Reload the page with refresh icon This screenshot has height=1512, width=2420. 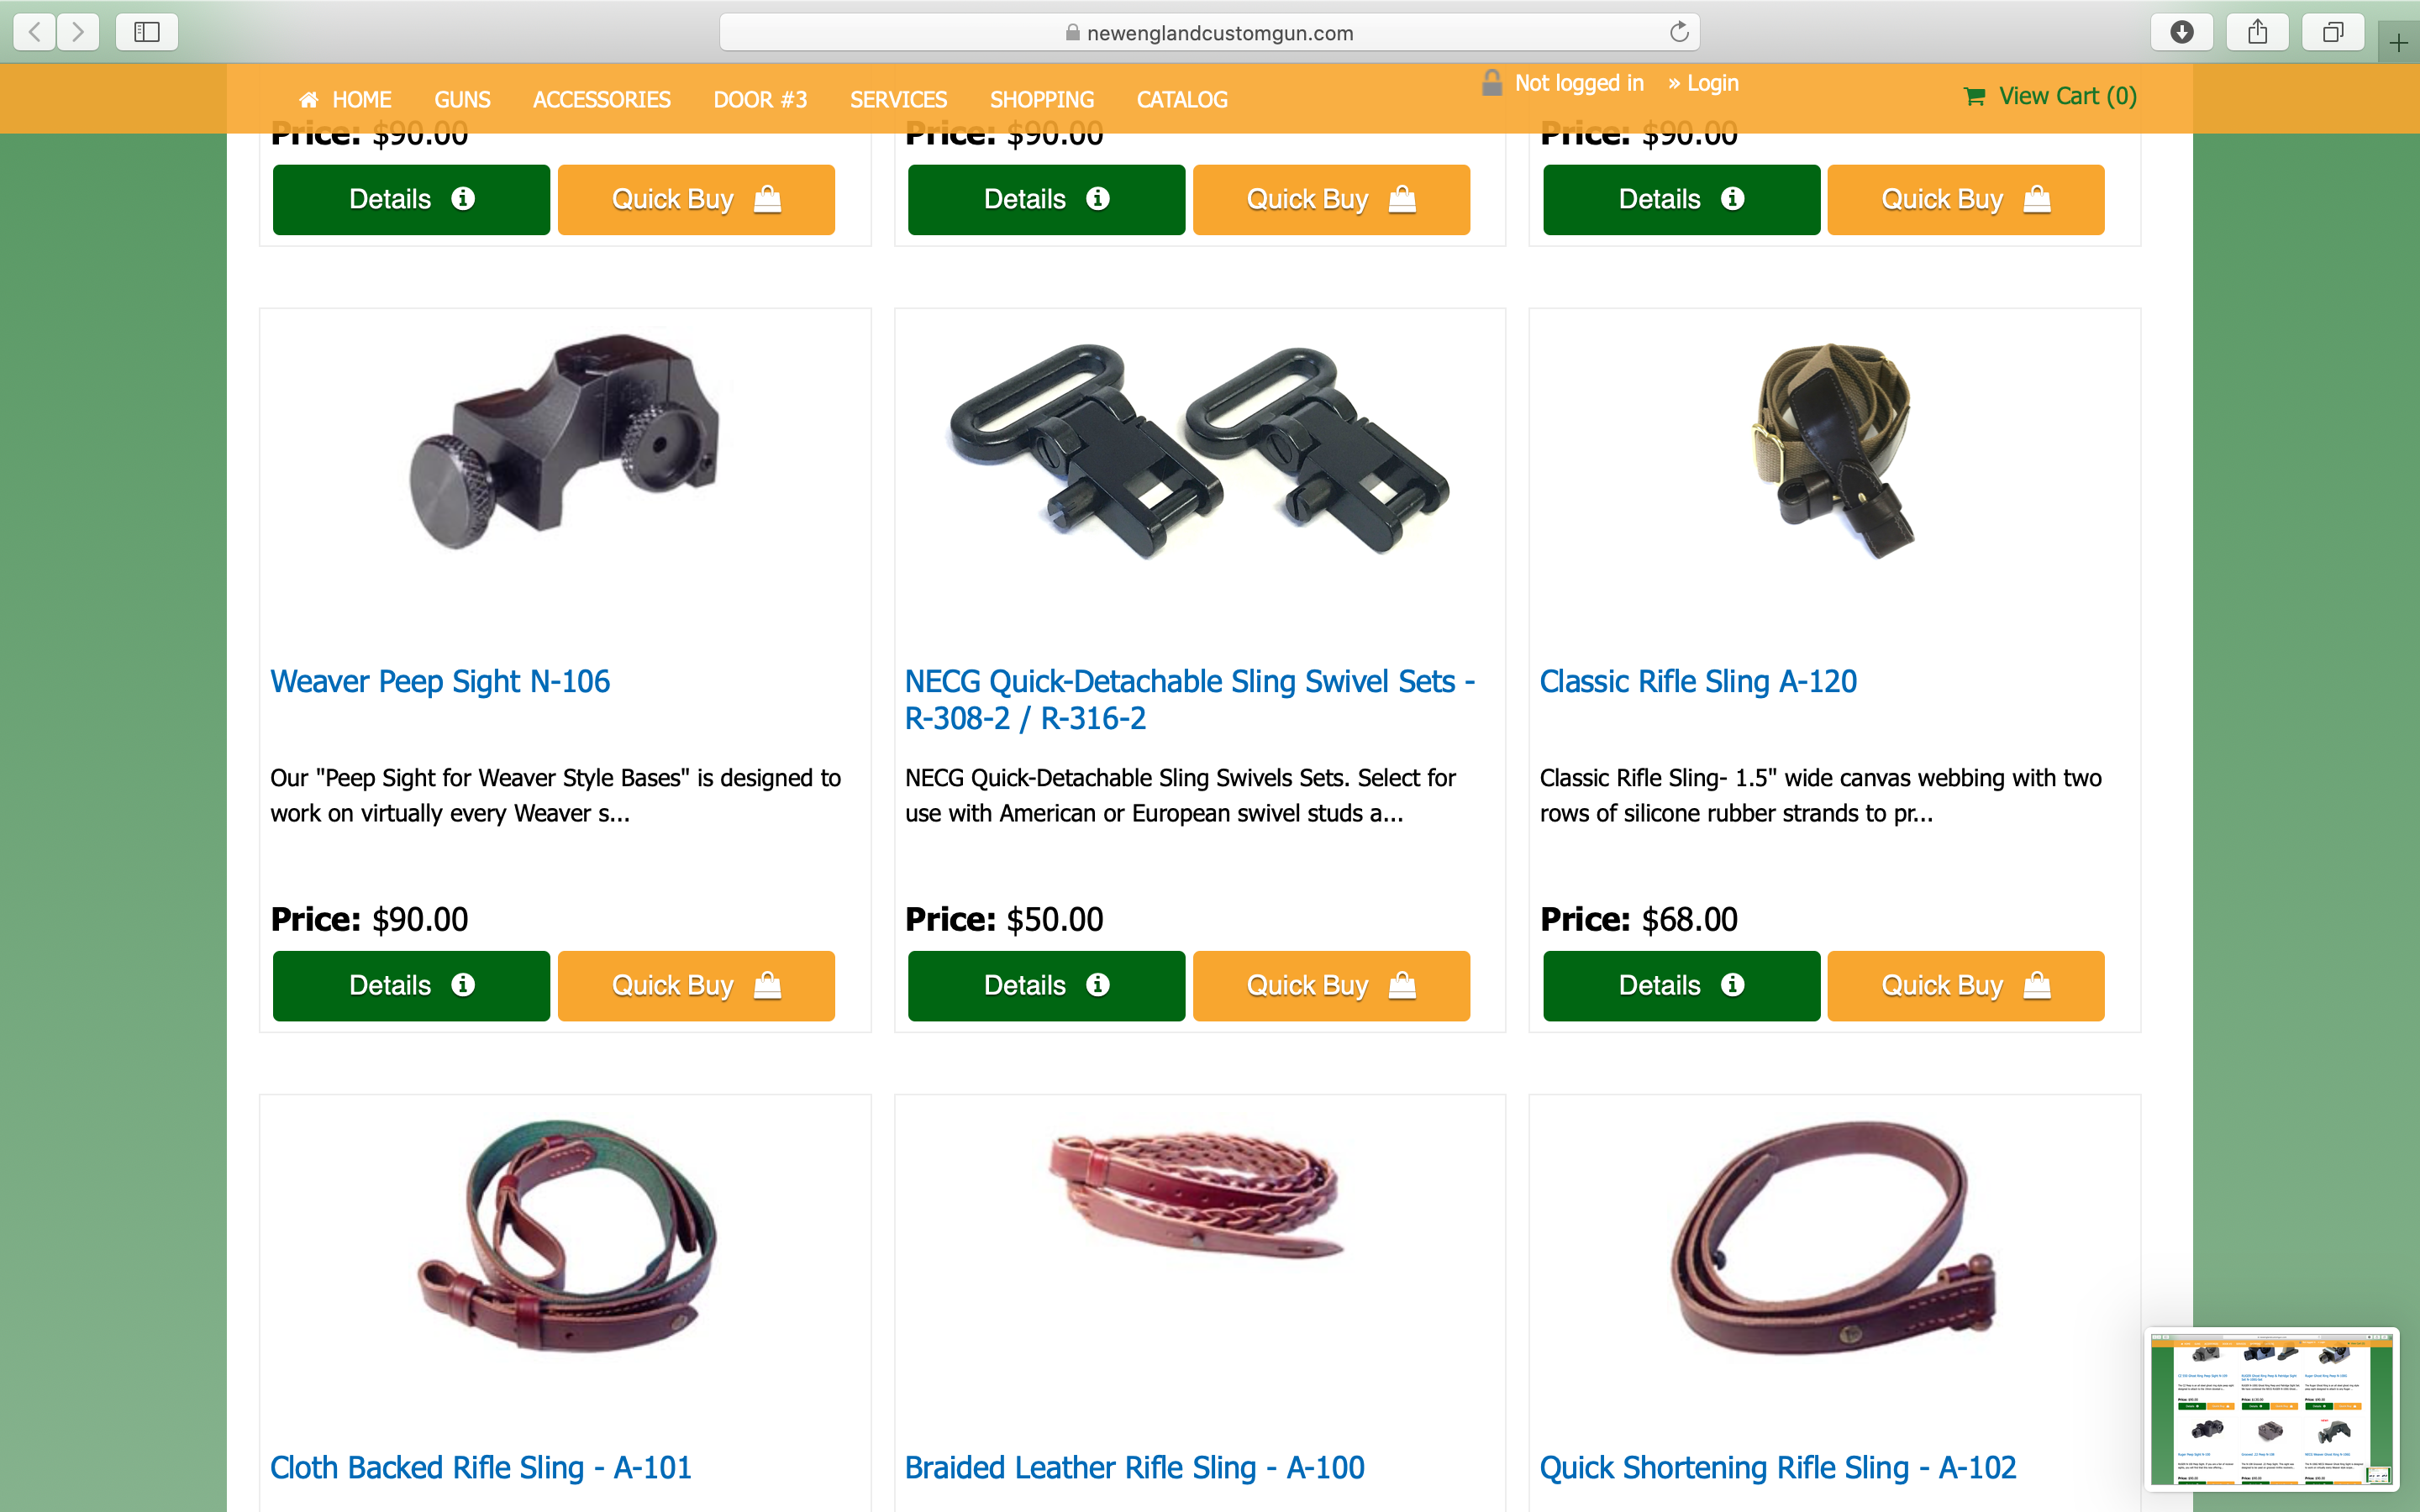point(1679,32)
